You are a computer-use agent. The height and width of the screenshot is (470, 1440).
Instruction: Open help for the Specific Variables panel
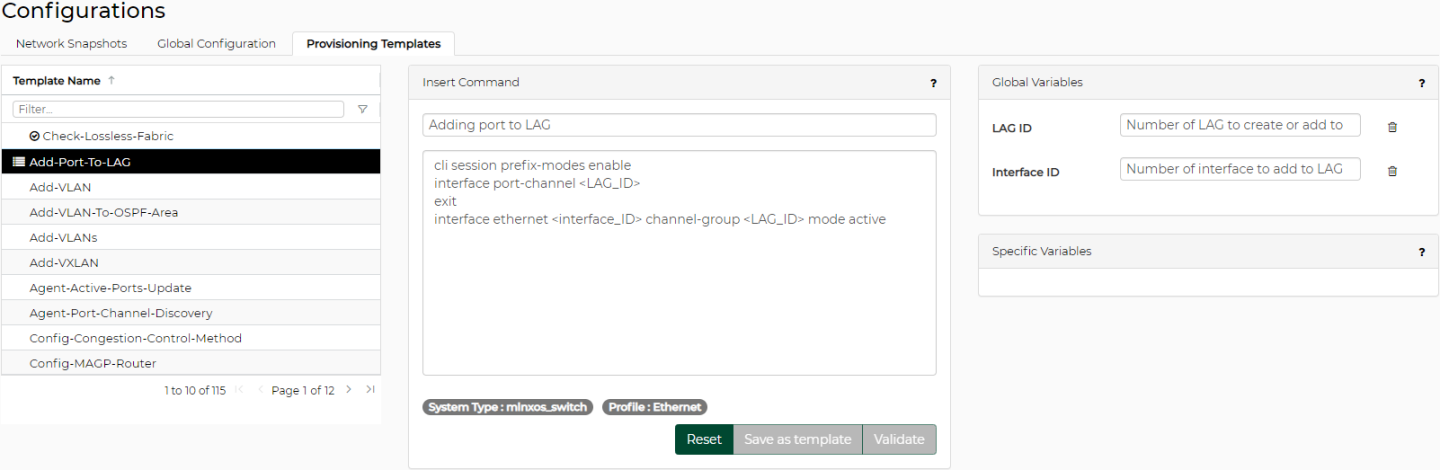pyautogui.click(x=1421, y=252)
